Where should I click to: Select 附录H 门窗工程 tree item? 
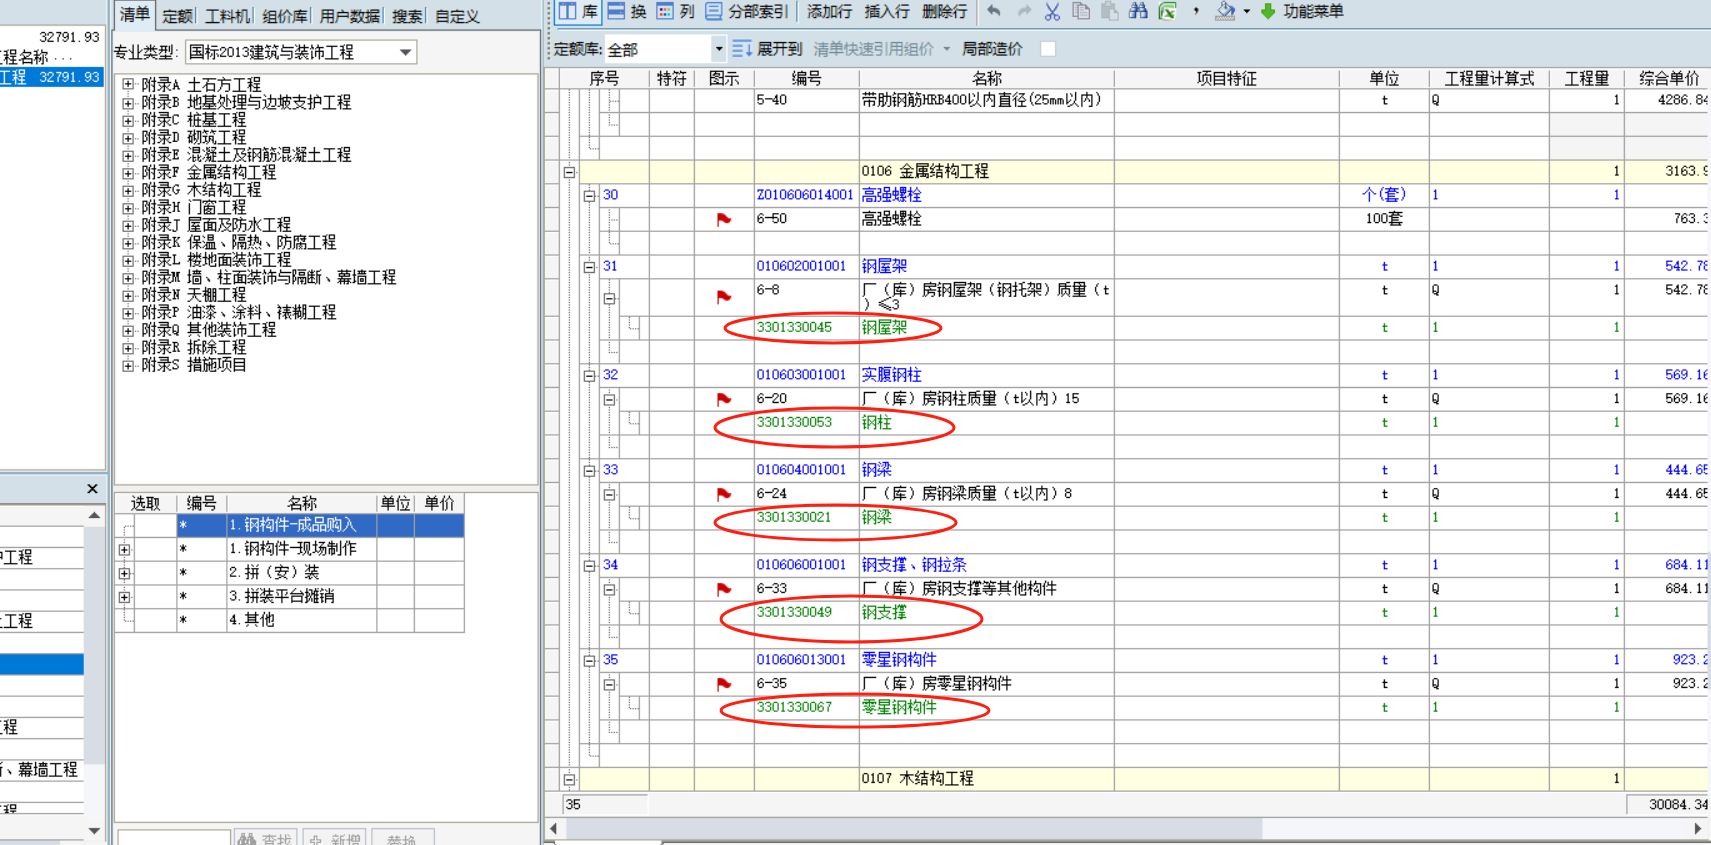click(194, 208)
